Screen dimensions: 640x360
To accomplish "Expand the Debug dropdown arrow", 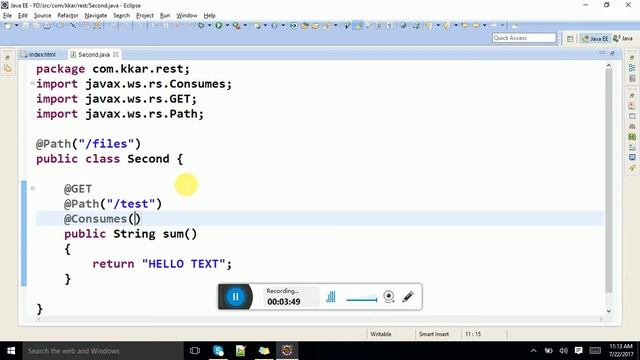I will [209, 26].
